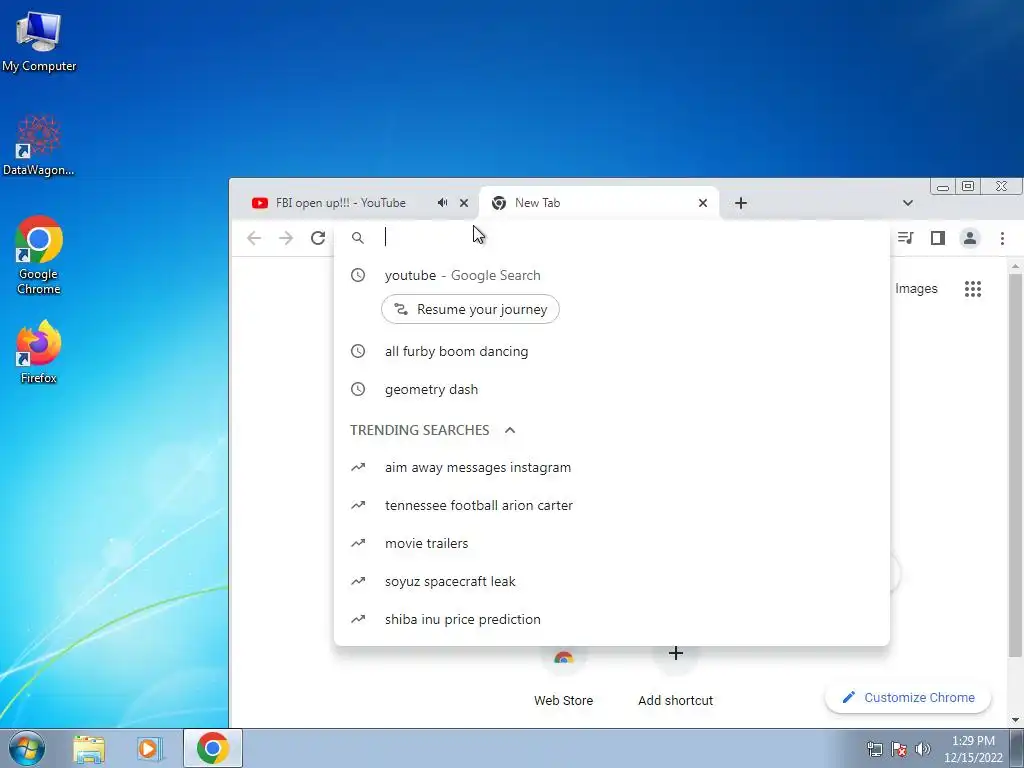Open Windows Media Player from taskbar
The height and width of the screenshot is (768, 1024).
tap(149, 748)
